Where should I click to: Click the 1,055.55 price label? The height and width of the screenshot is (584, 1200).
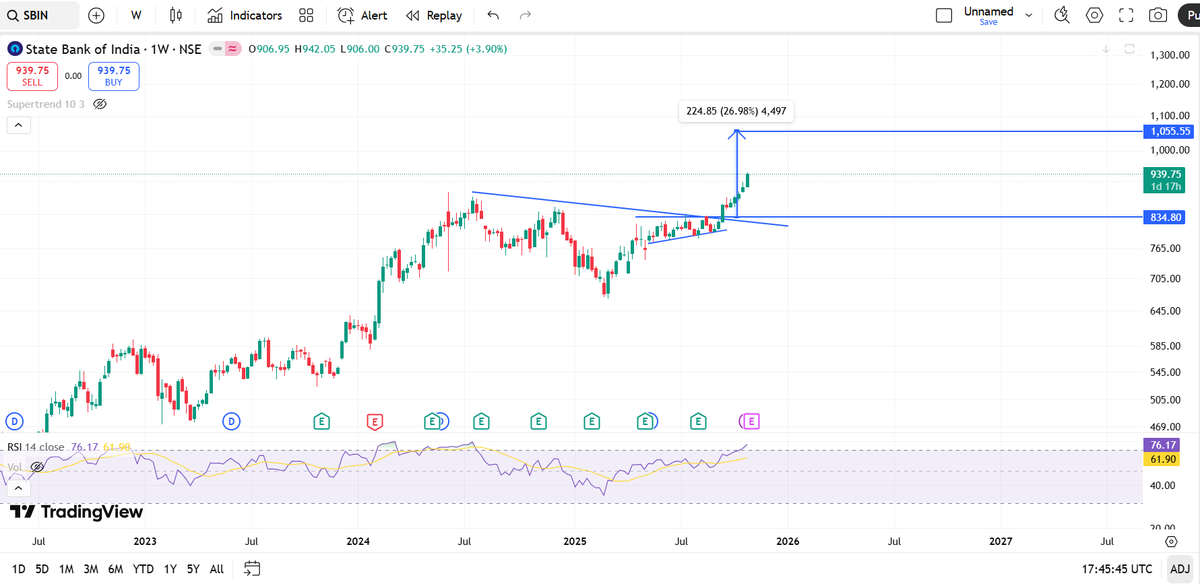coord(1171,131)
